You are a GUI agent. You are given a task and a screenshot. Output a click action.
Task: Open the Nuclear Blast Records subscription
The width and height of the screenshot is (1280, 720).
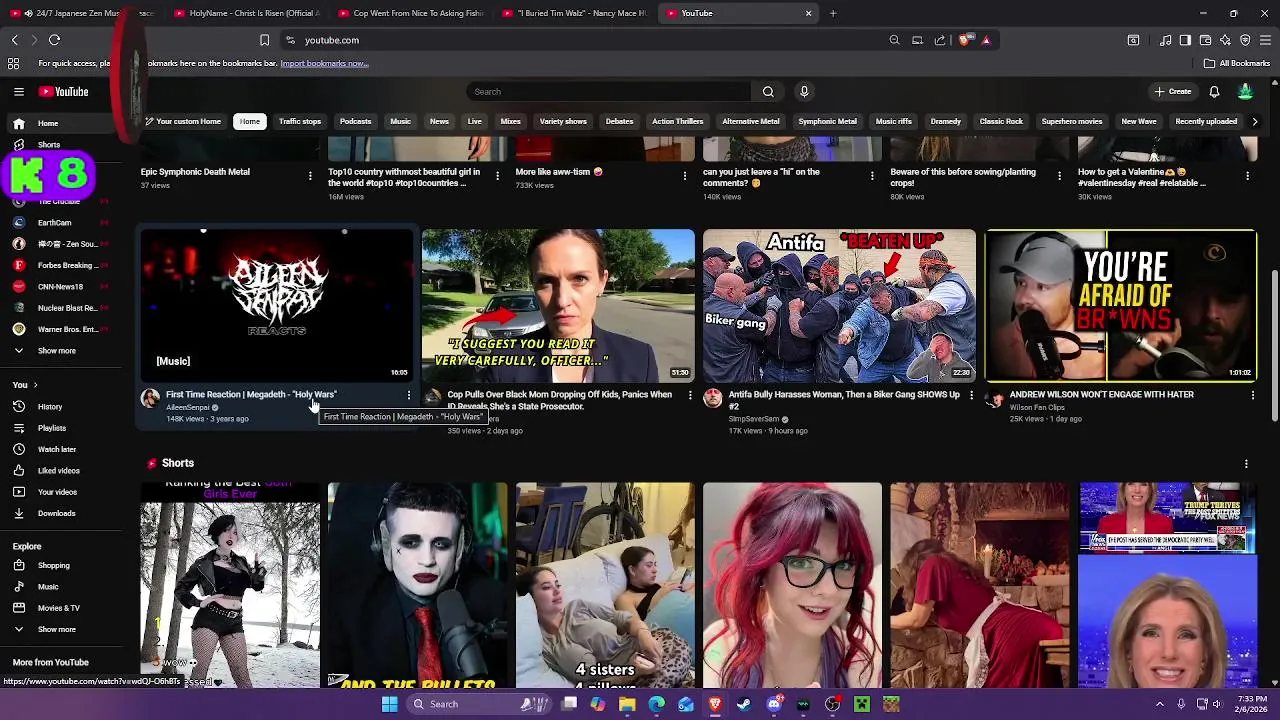tap(66, 308)
